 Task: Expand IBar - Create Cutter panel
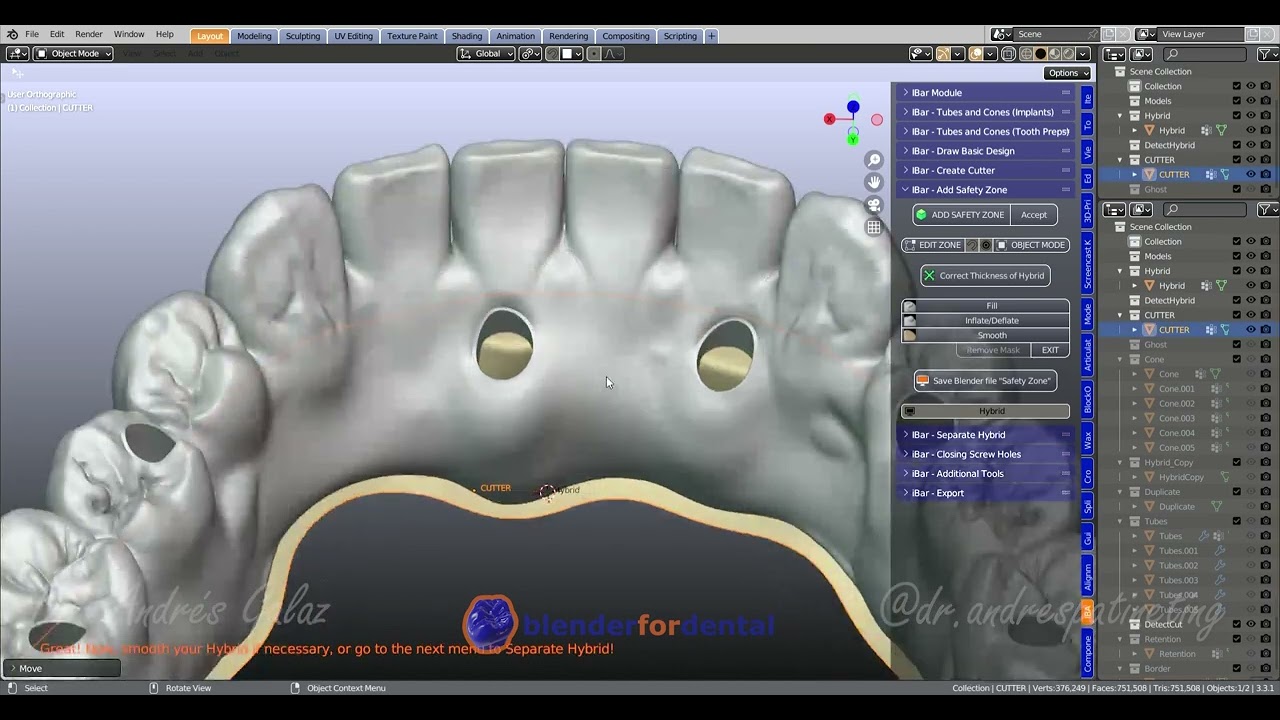pos(986,170)
